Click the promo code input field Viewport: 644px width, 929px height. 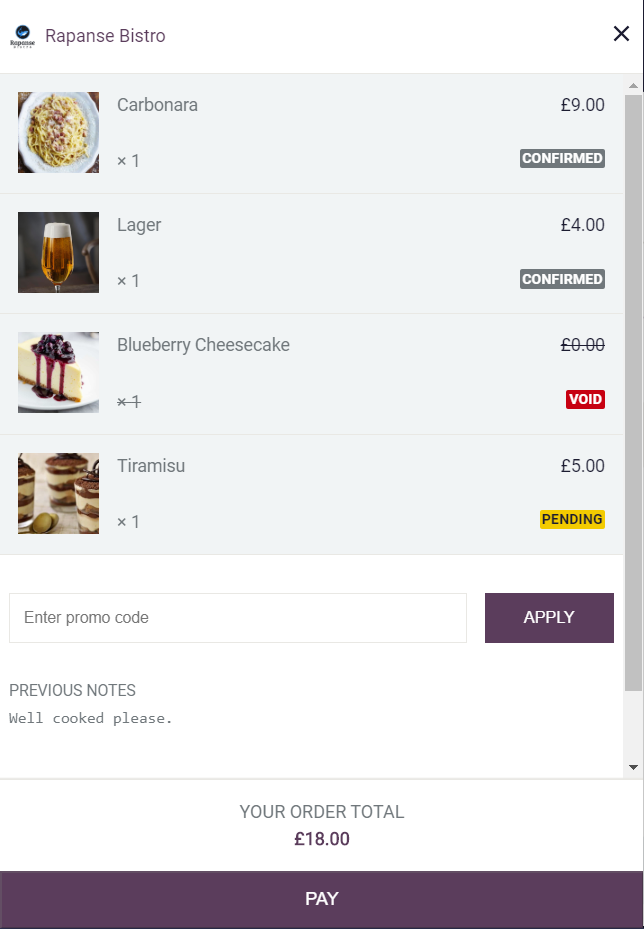[237, 618]
